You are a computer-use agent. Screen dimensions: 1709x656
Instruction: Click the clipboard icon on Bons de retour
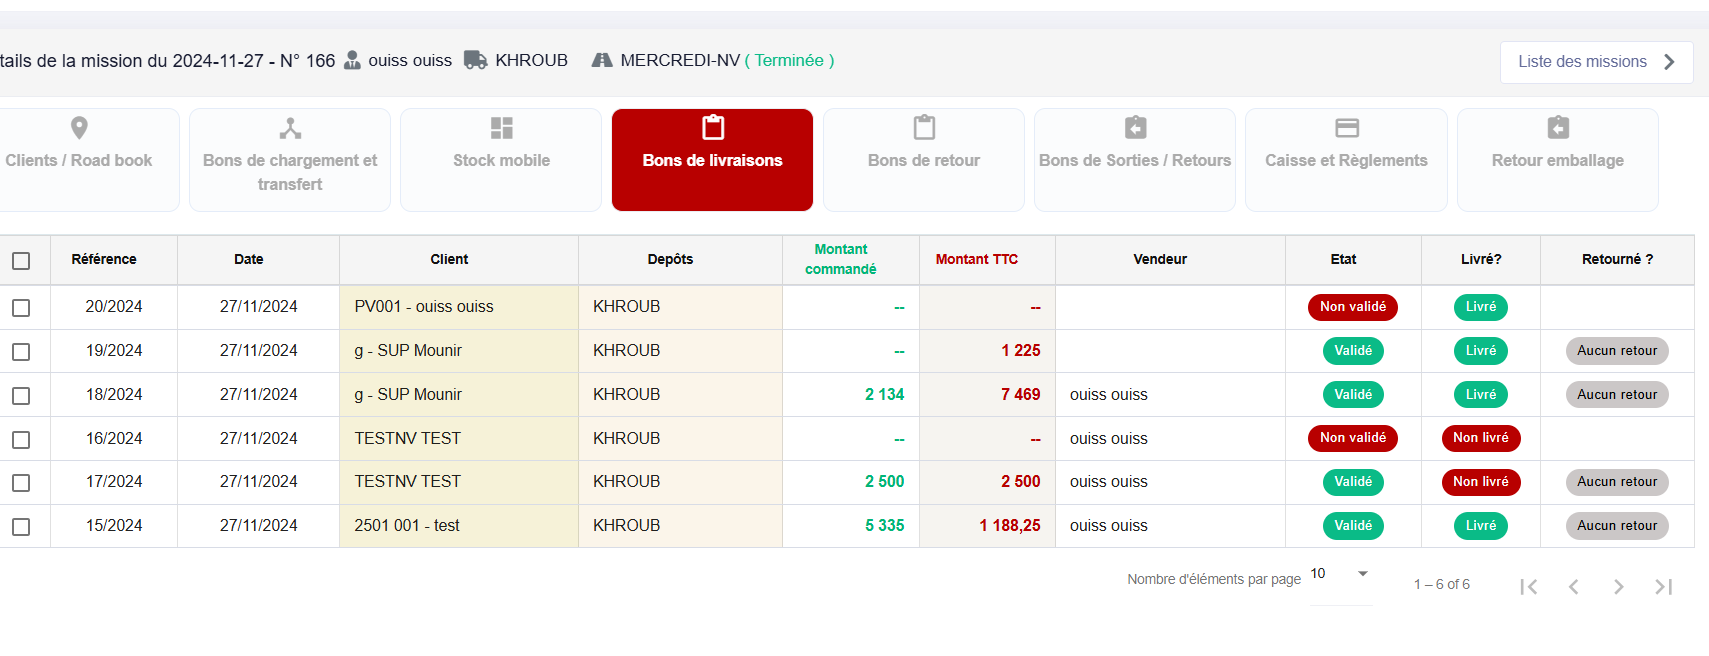[x=924, y=128]
